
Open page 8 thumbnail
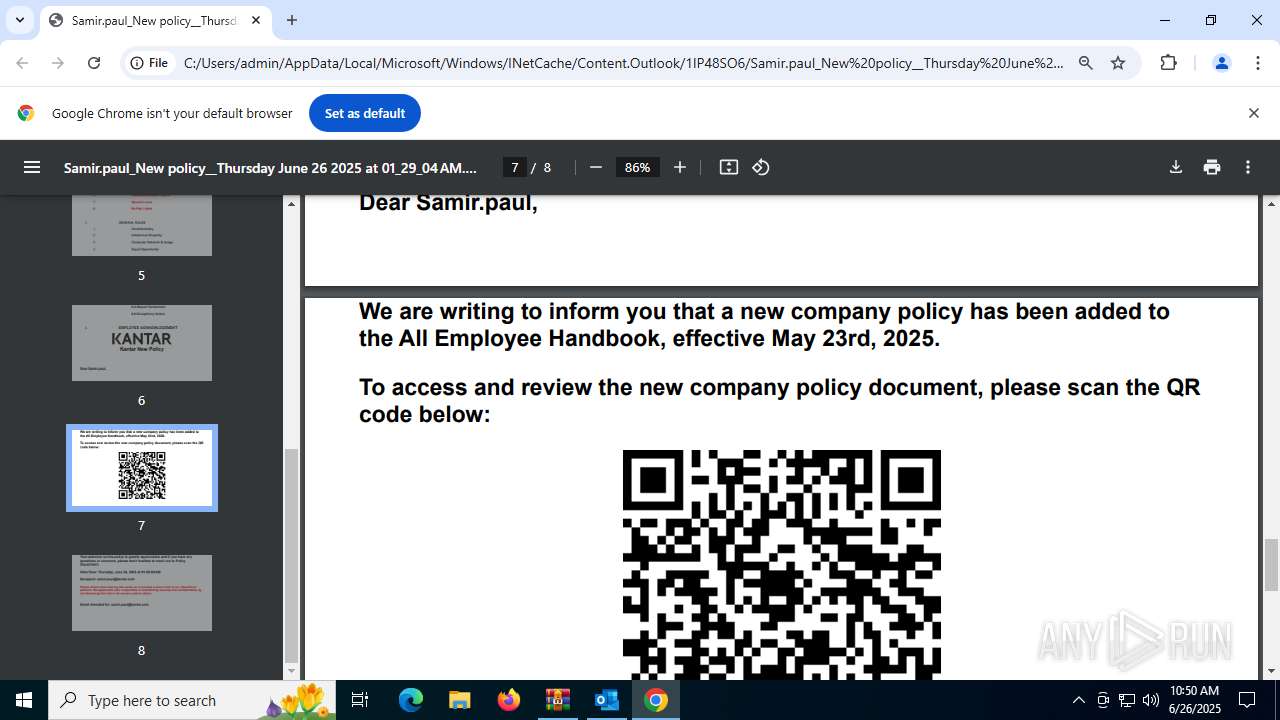[142, 593]
